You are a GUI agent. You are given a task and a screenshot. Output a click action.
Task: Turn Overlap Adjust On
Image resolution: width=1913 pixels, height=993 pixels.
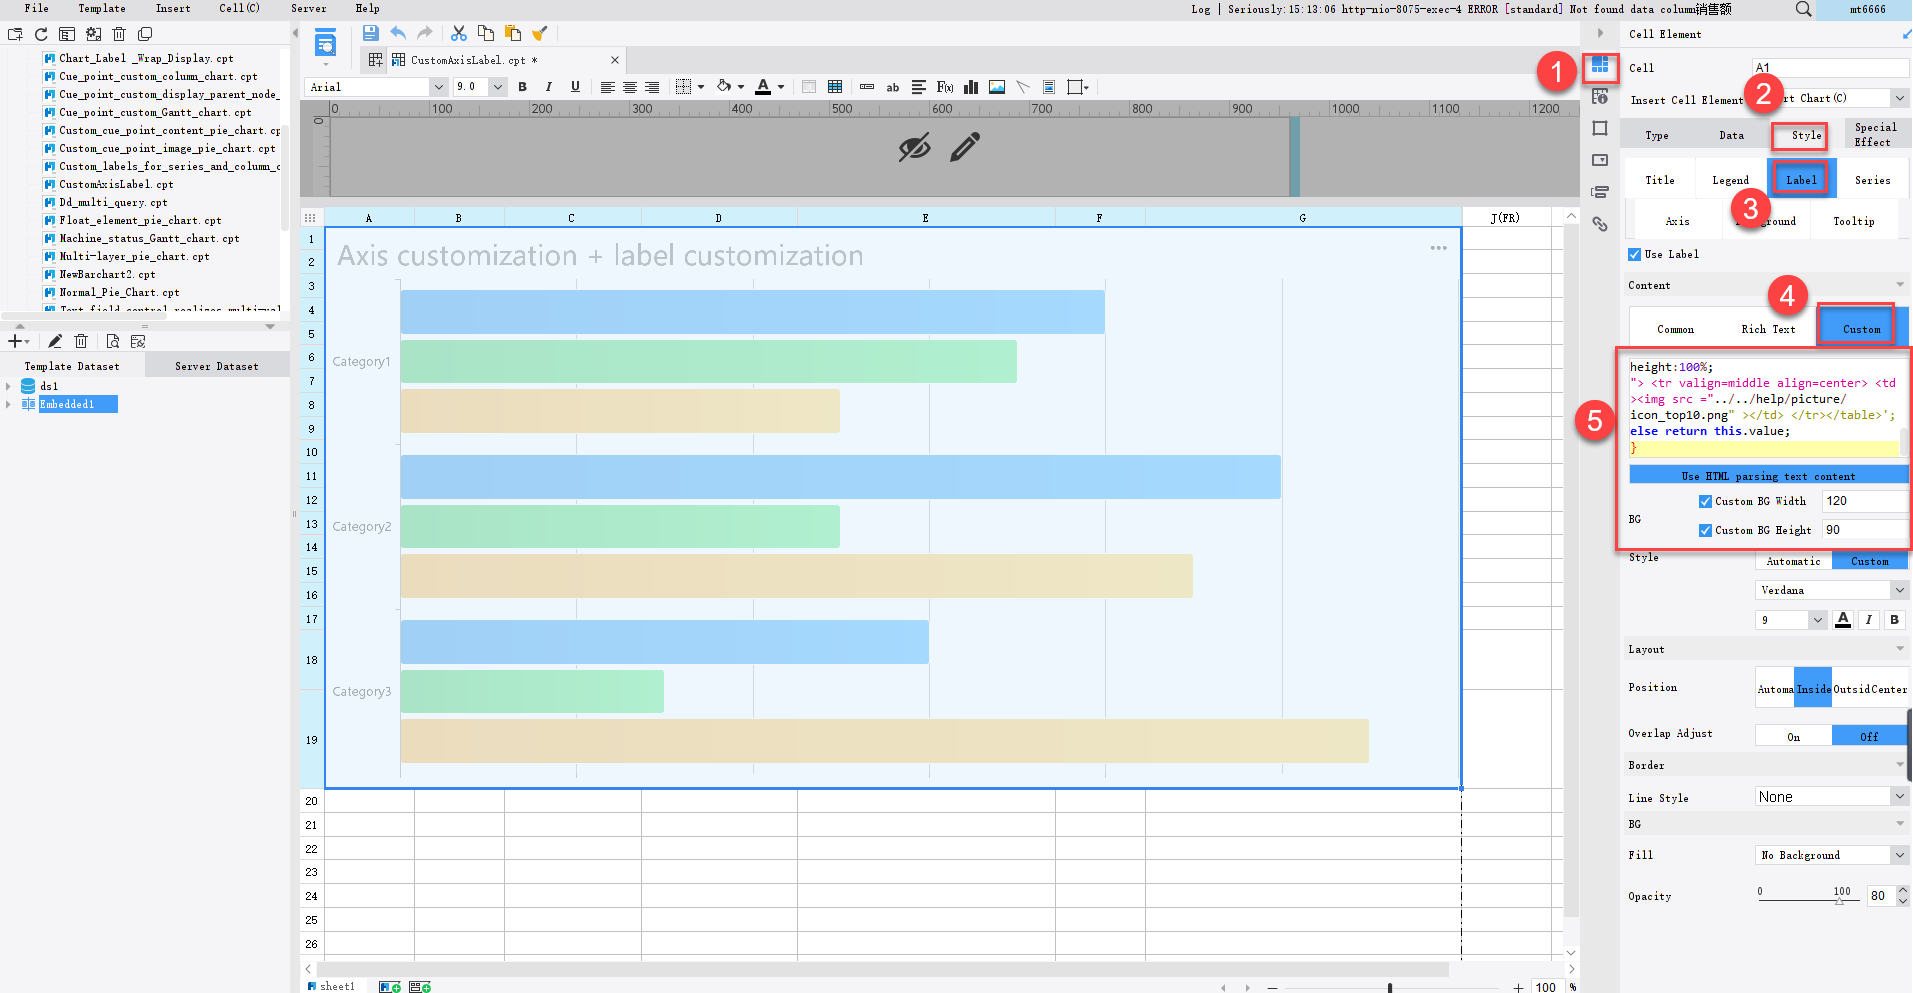point(1793,734)
